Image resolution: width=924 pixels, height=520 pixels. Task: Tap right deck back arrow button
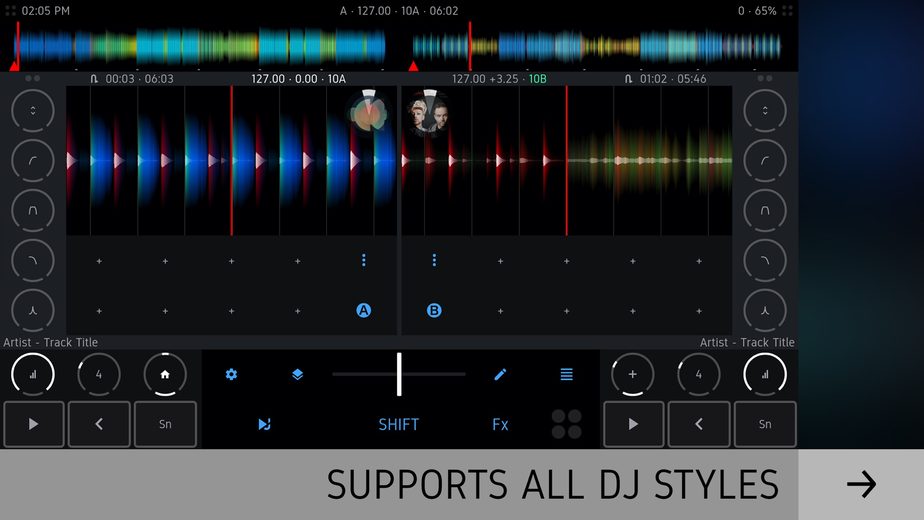point(699,424)
